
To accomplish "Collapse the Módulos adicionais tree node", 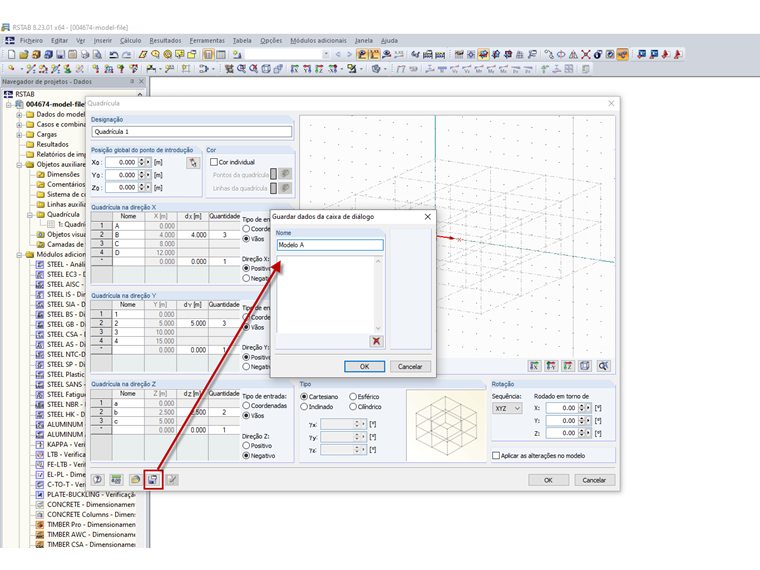I will coord(19,254).
